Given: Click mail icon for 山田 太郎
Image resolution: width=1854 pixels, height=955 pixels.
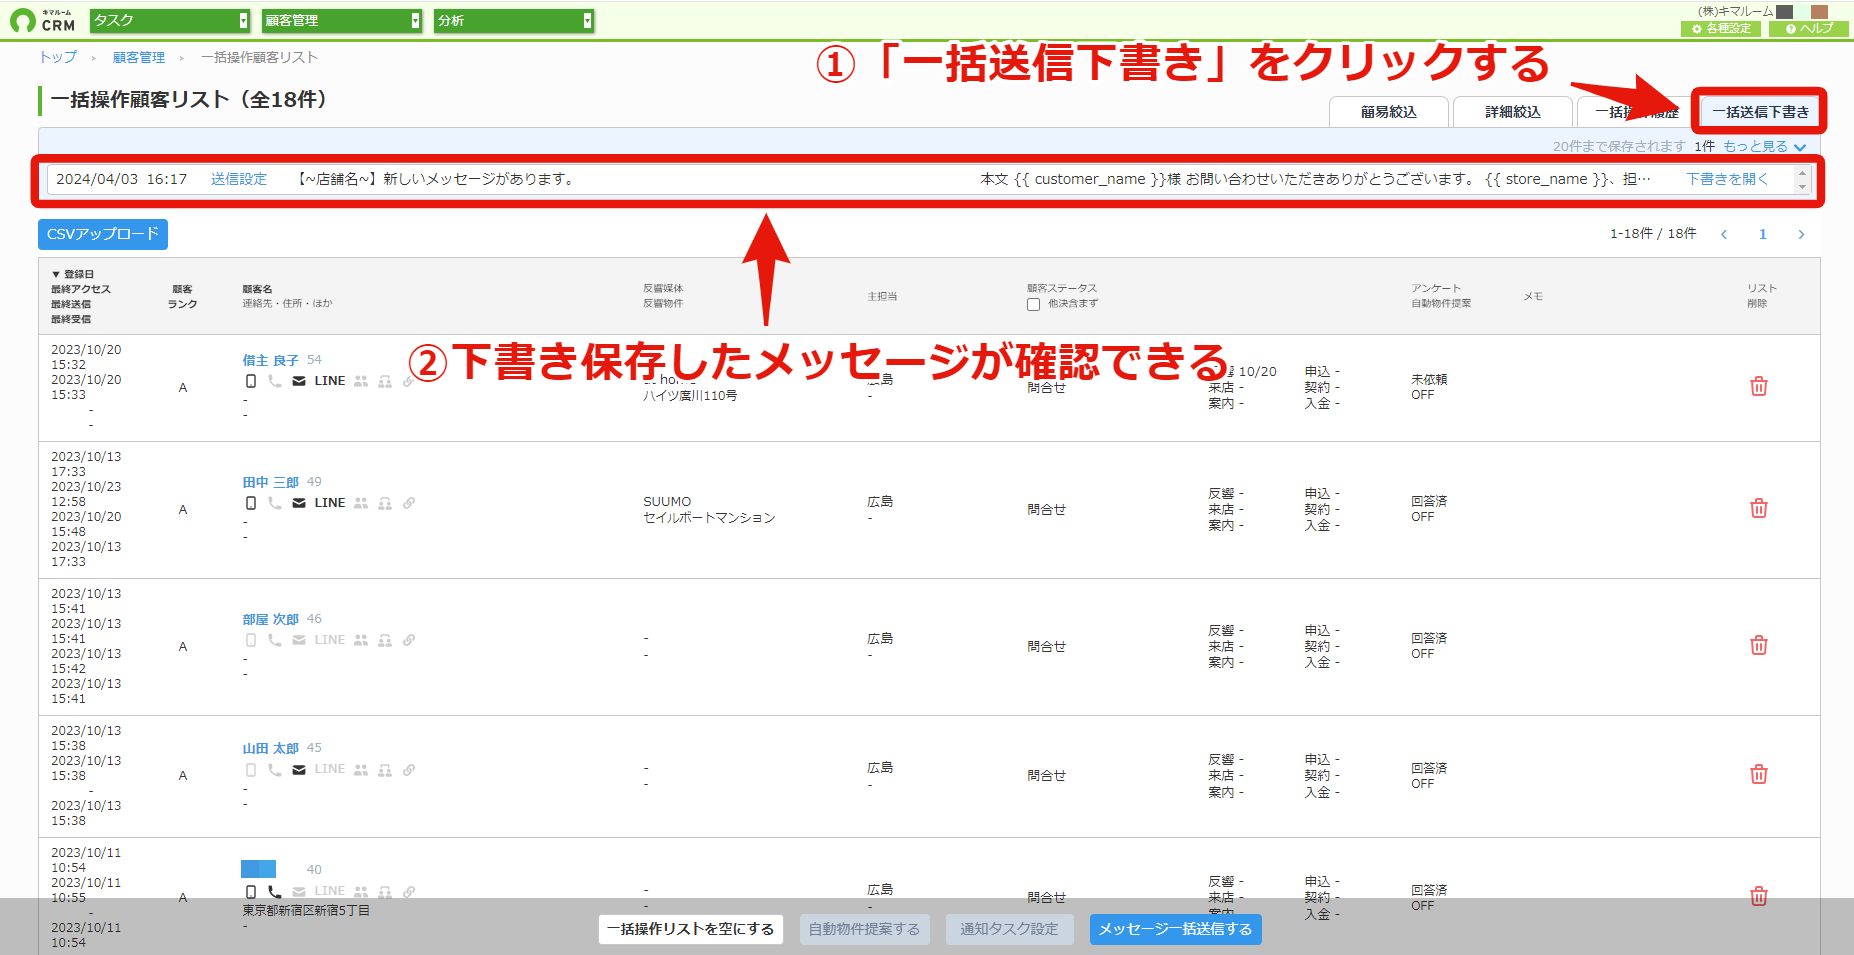Looking at the screenshot, I should [299, 770].
